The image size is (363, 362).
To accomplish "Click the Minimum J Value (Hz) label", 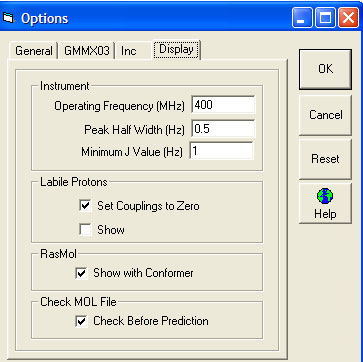I will pyautogui.click(x=132, y=152).
